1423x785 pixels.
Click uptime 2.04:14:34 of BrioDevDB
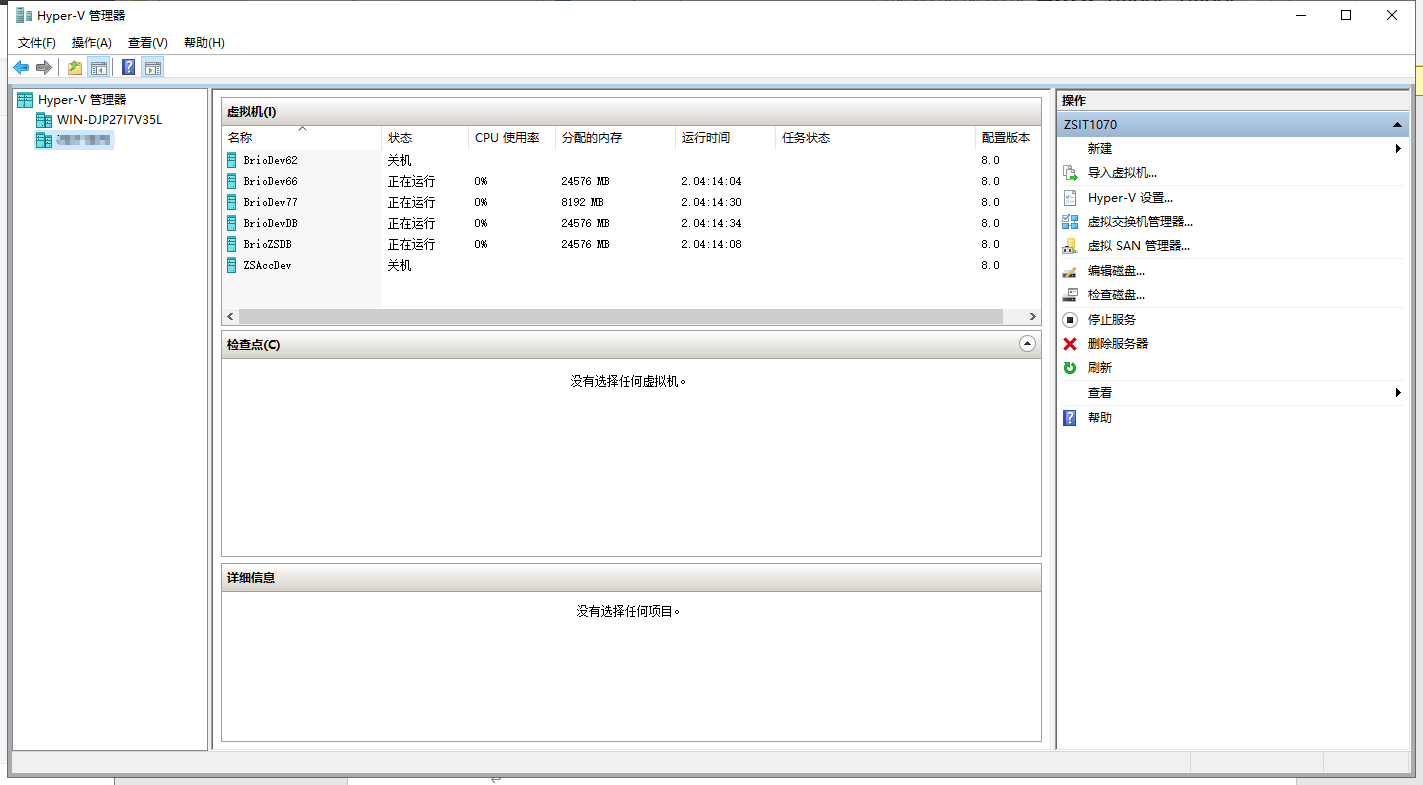(x=711, y=223)
